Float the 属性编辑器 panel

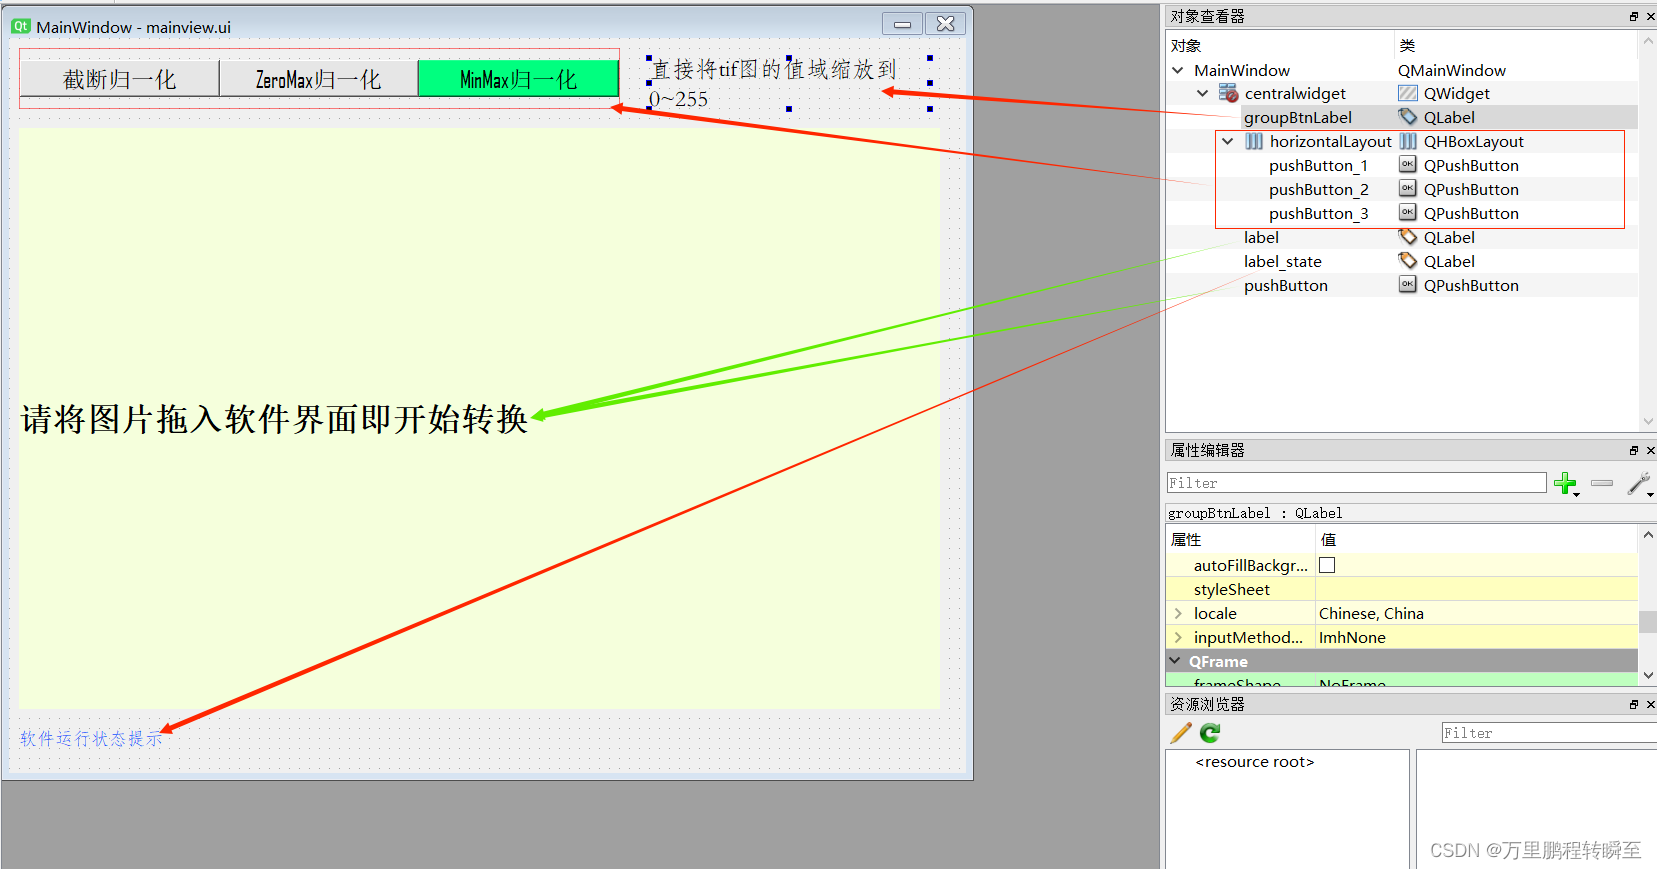[1634, 450]
